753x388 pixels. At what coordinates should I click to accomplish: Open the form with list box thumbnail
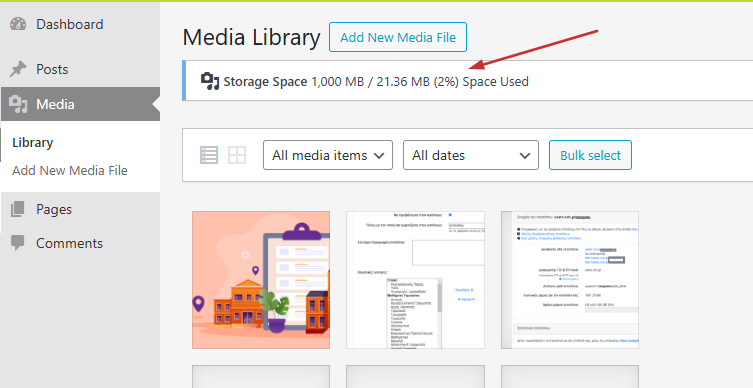415,280
